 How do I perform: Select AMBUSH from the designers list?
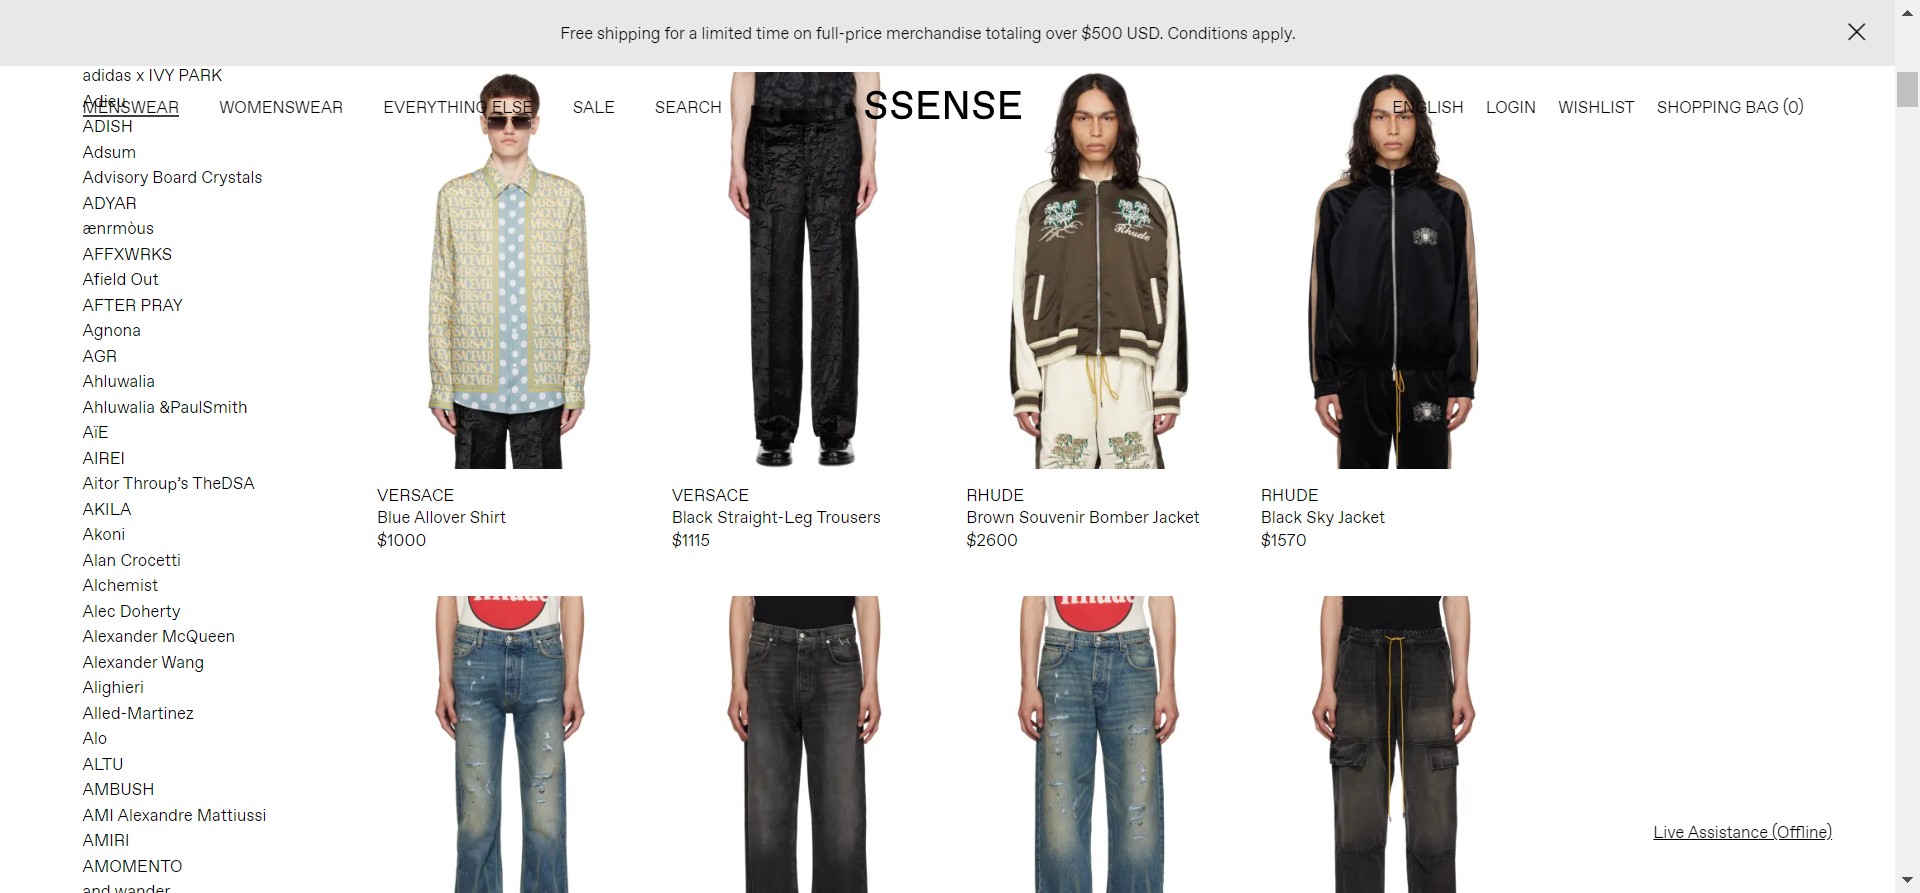pyautogui.click(x=118, y=789)
